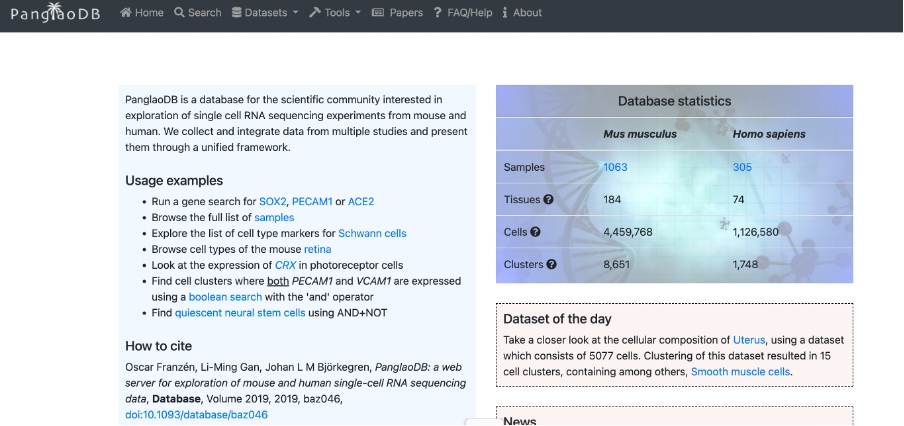904x426 pixels.
Task: Click the Database statistics heading
Action: (675, 101)
